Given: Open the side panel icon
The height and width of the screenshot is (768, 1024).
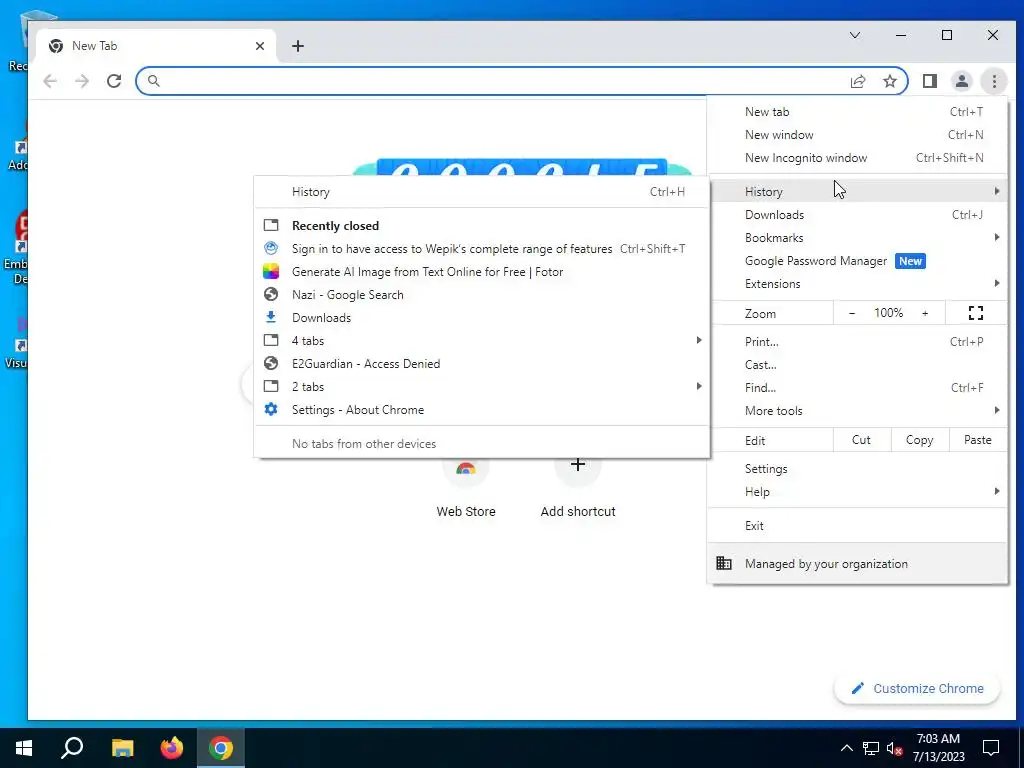Looking at the screenshot, I should pyautogui.click(x=930, y=81).
